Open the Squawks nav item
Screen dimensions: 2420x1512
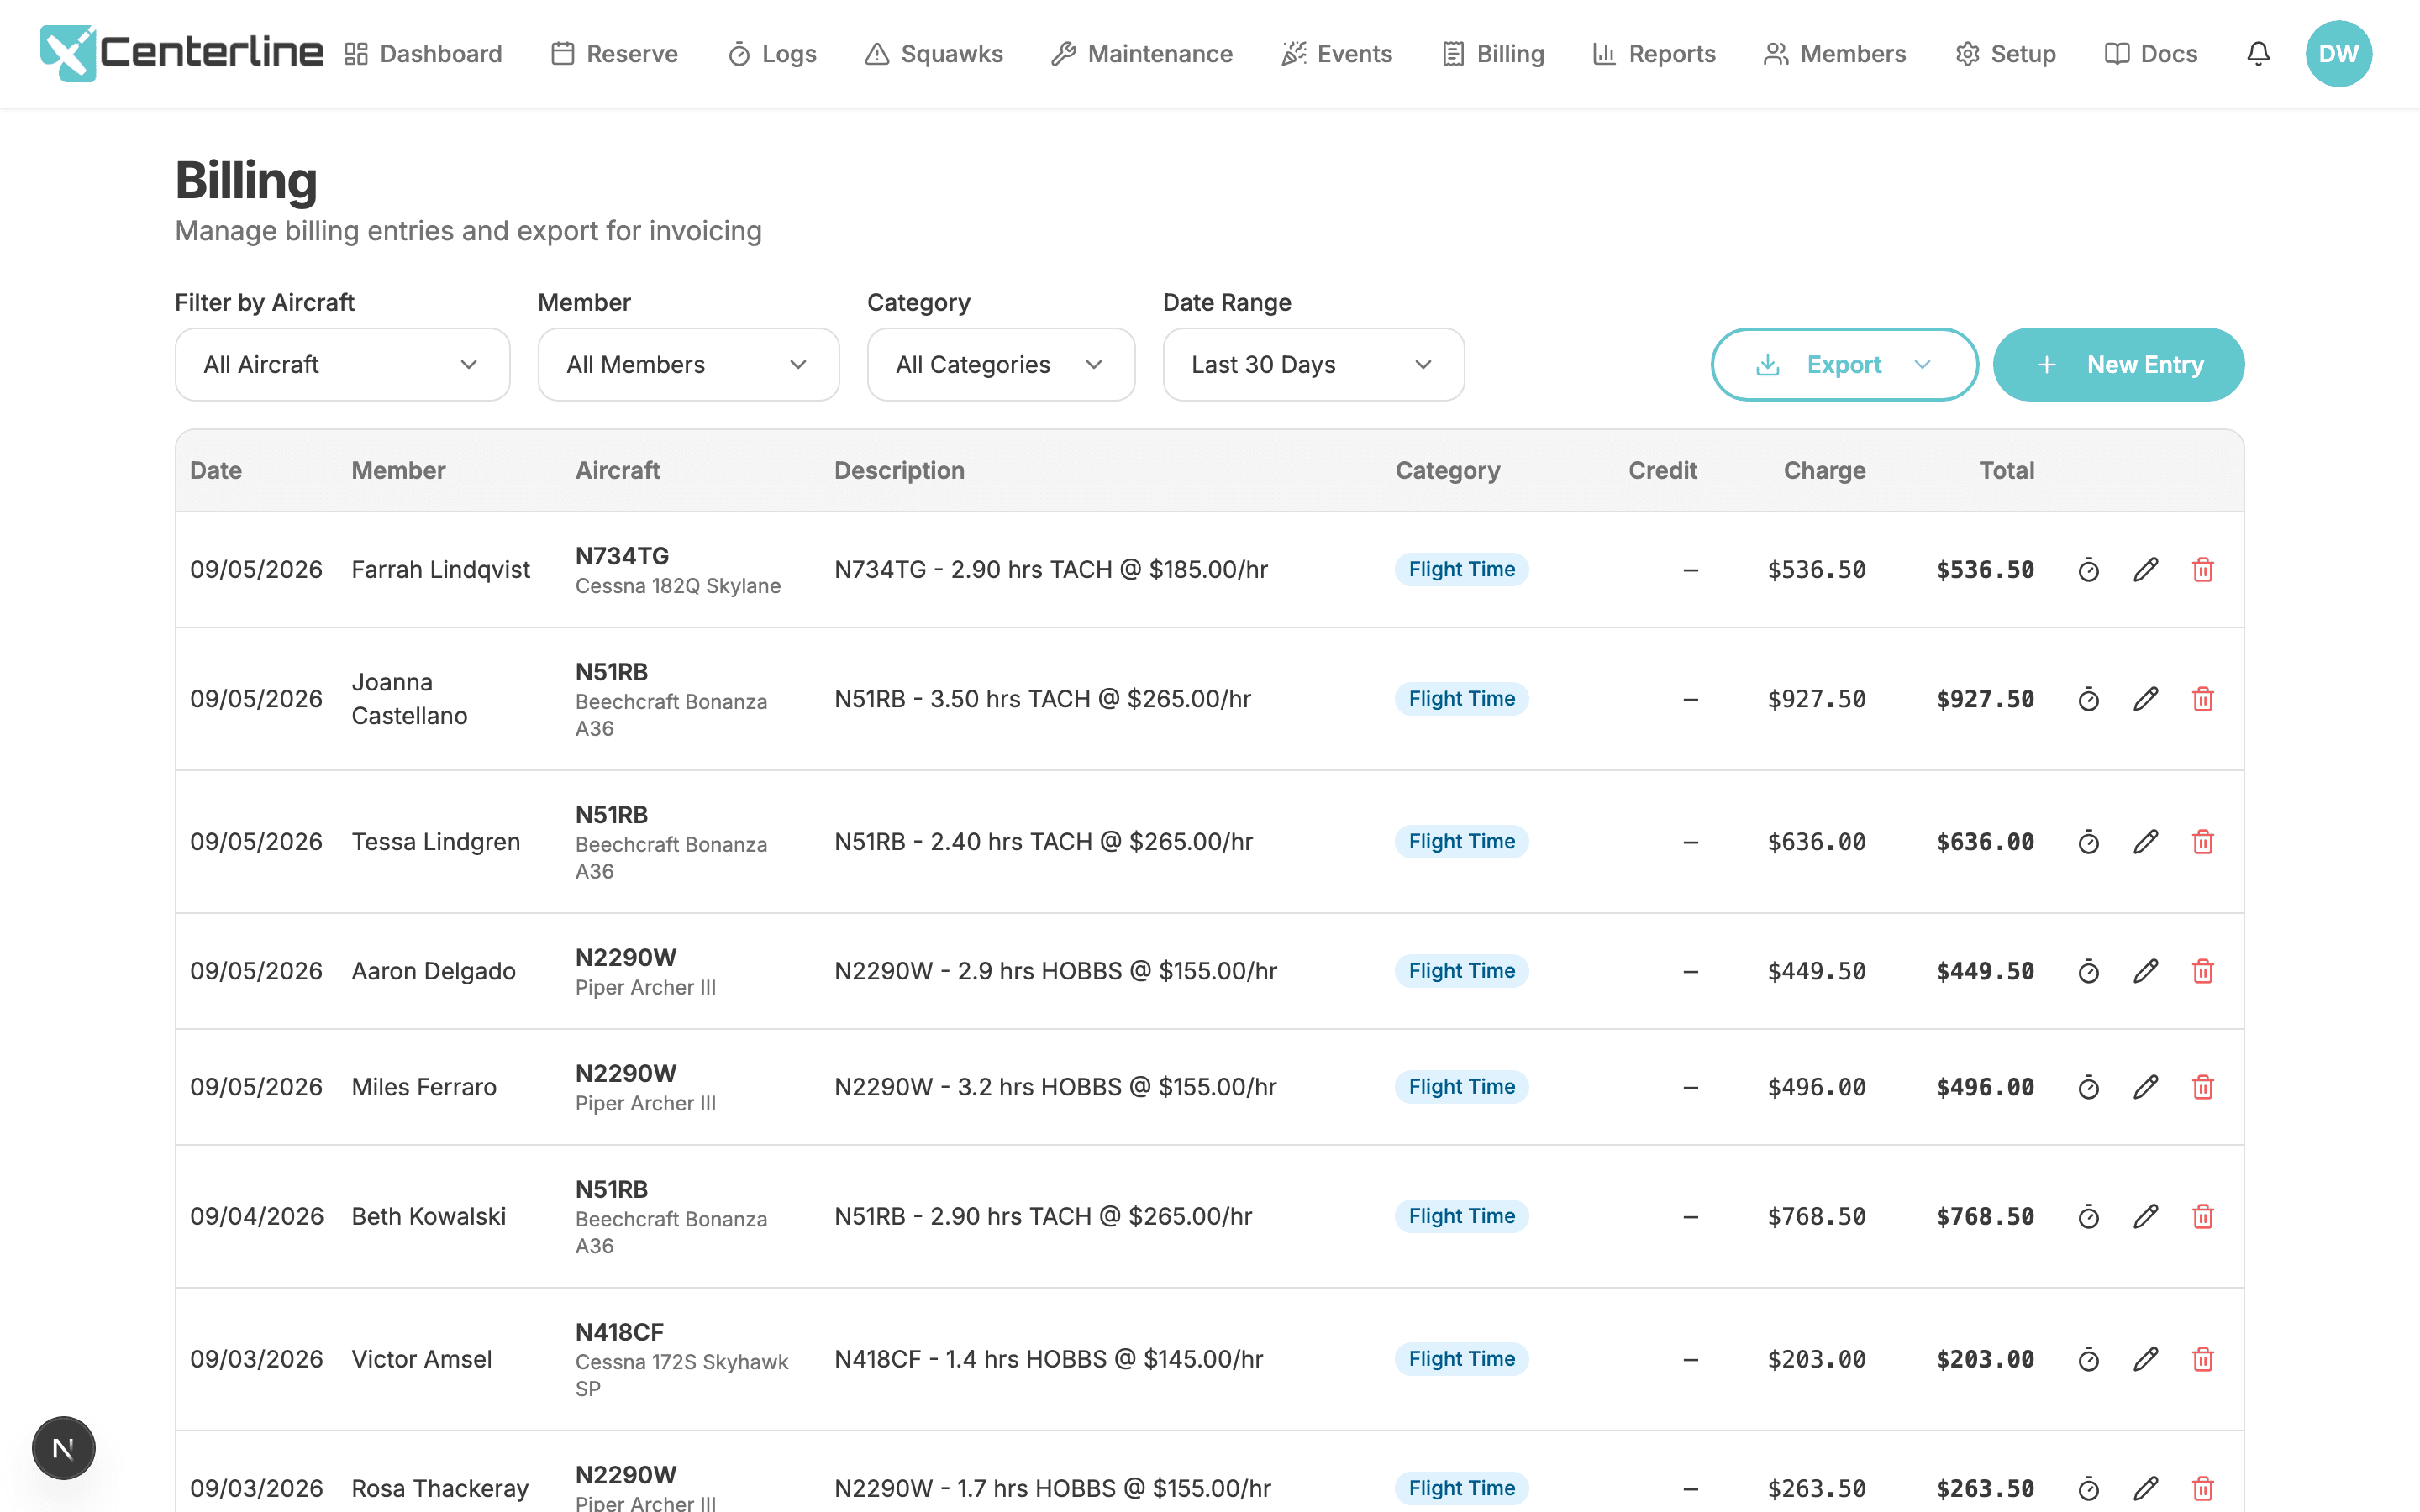click(934, 54)
